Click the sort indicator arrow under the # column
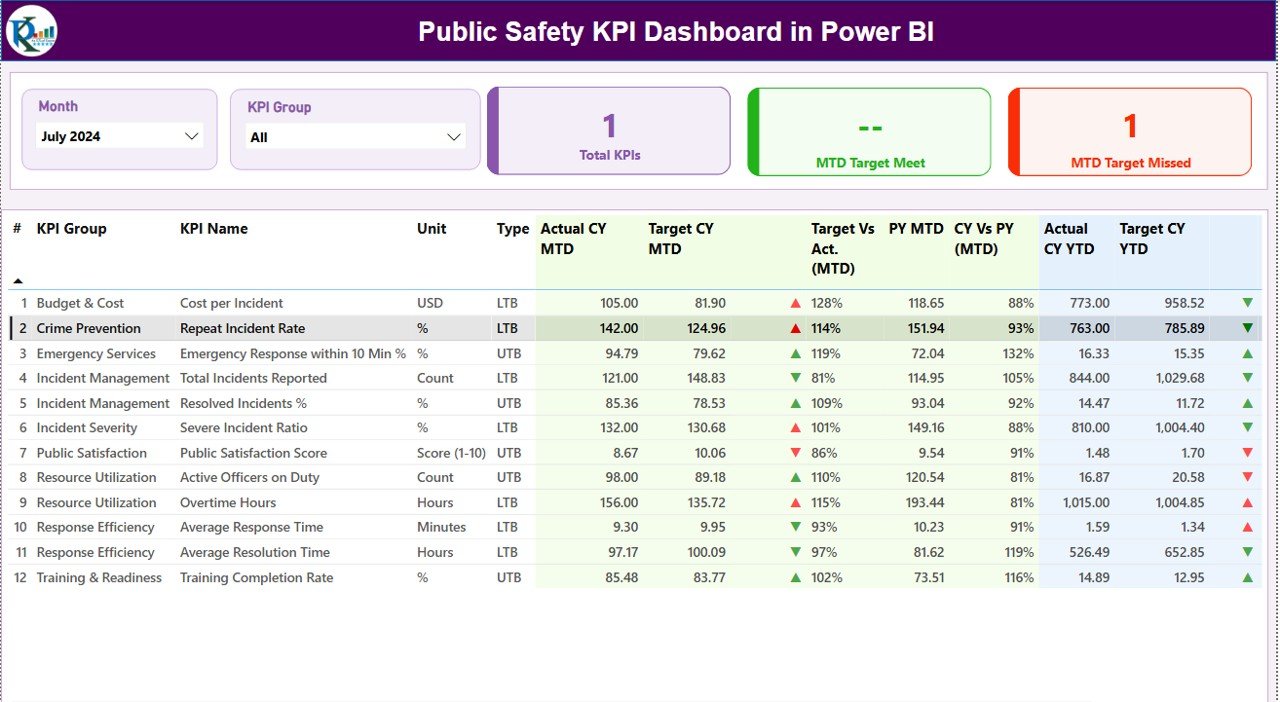The width and height of the screenshot is (1280, 702). (17, 281)
